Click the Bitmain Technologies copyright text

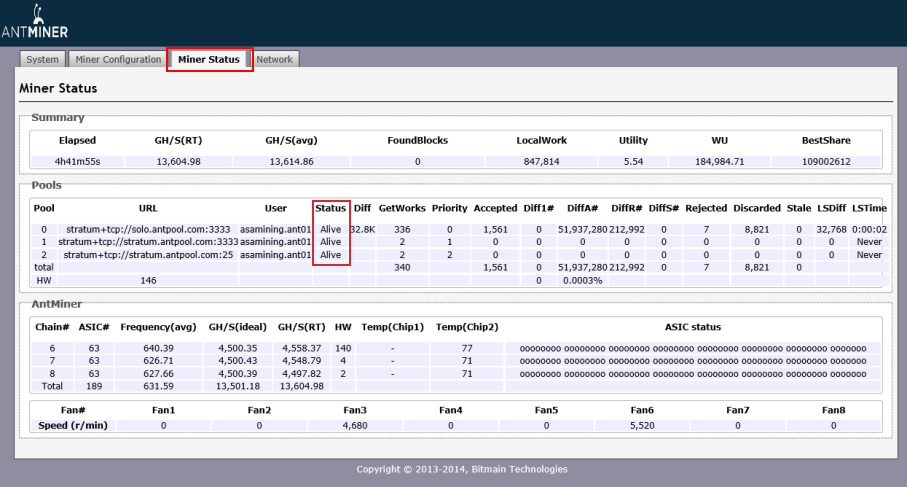pos(462,469)
